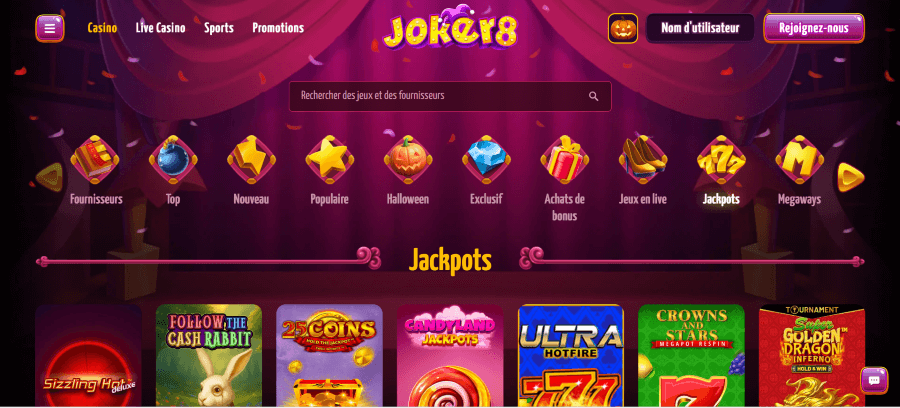Select the Fournisseurs book category icon

point(95,159)
